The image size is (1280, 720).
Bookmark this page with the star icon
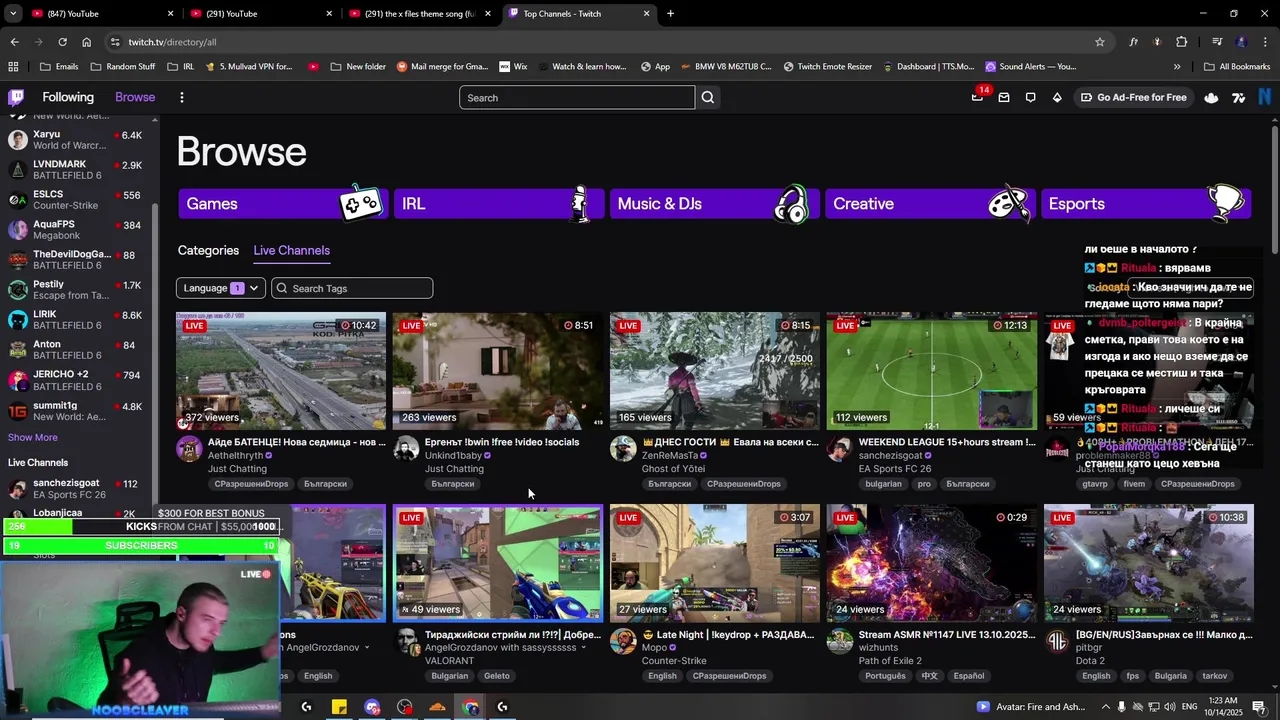point(1100,42)
